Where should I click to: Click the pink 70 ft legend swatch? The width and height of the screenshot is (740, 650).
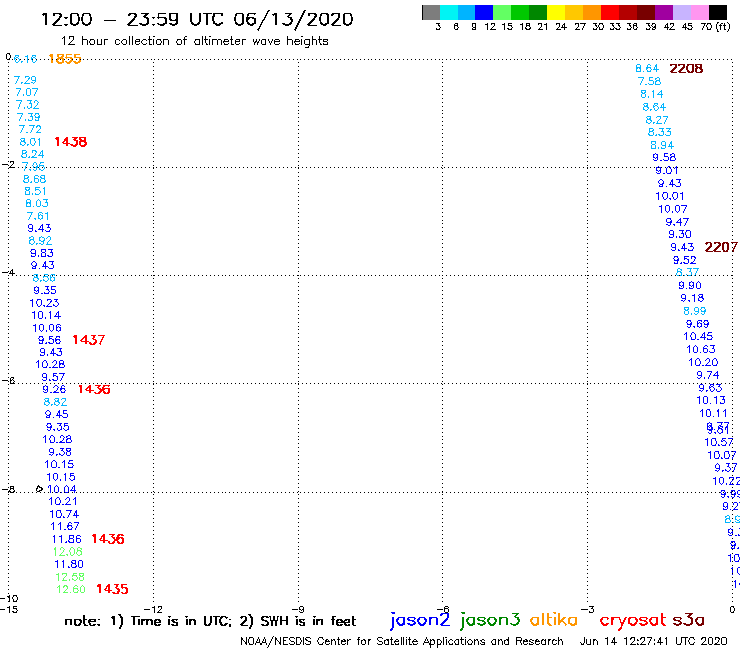699,12
